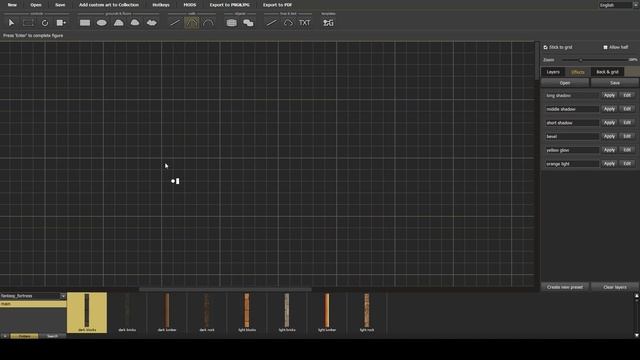The width and height of the screenshot is (640, 360).
Task: Select the arrow pointer tool
Action: coord(11,23)
